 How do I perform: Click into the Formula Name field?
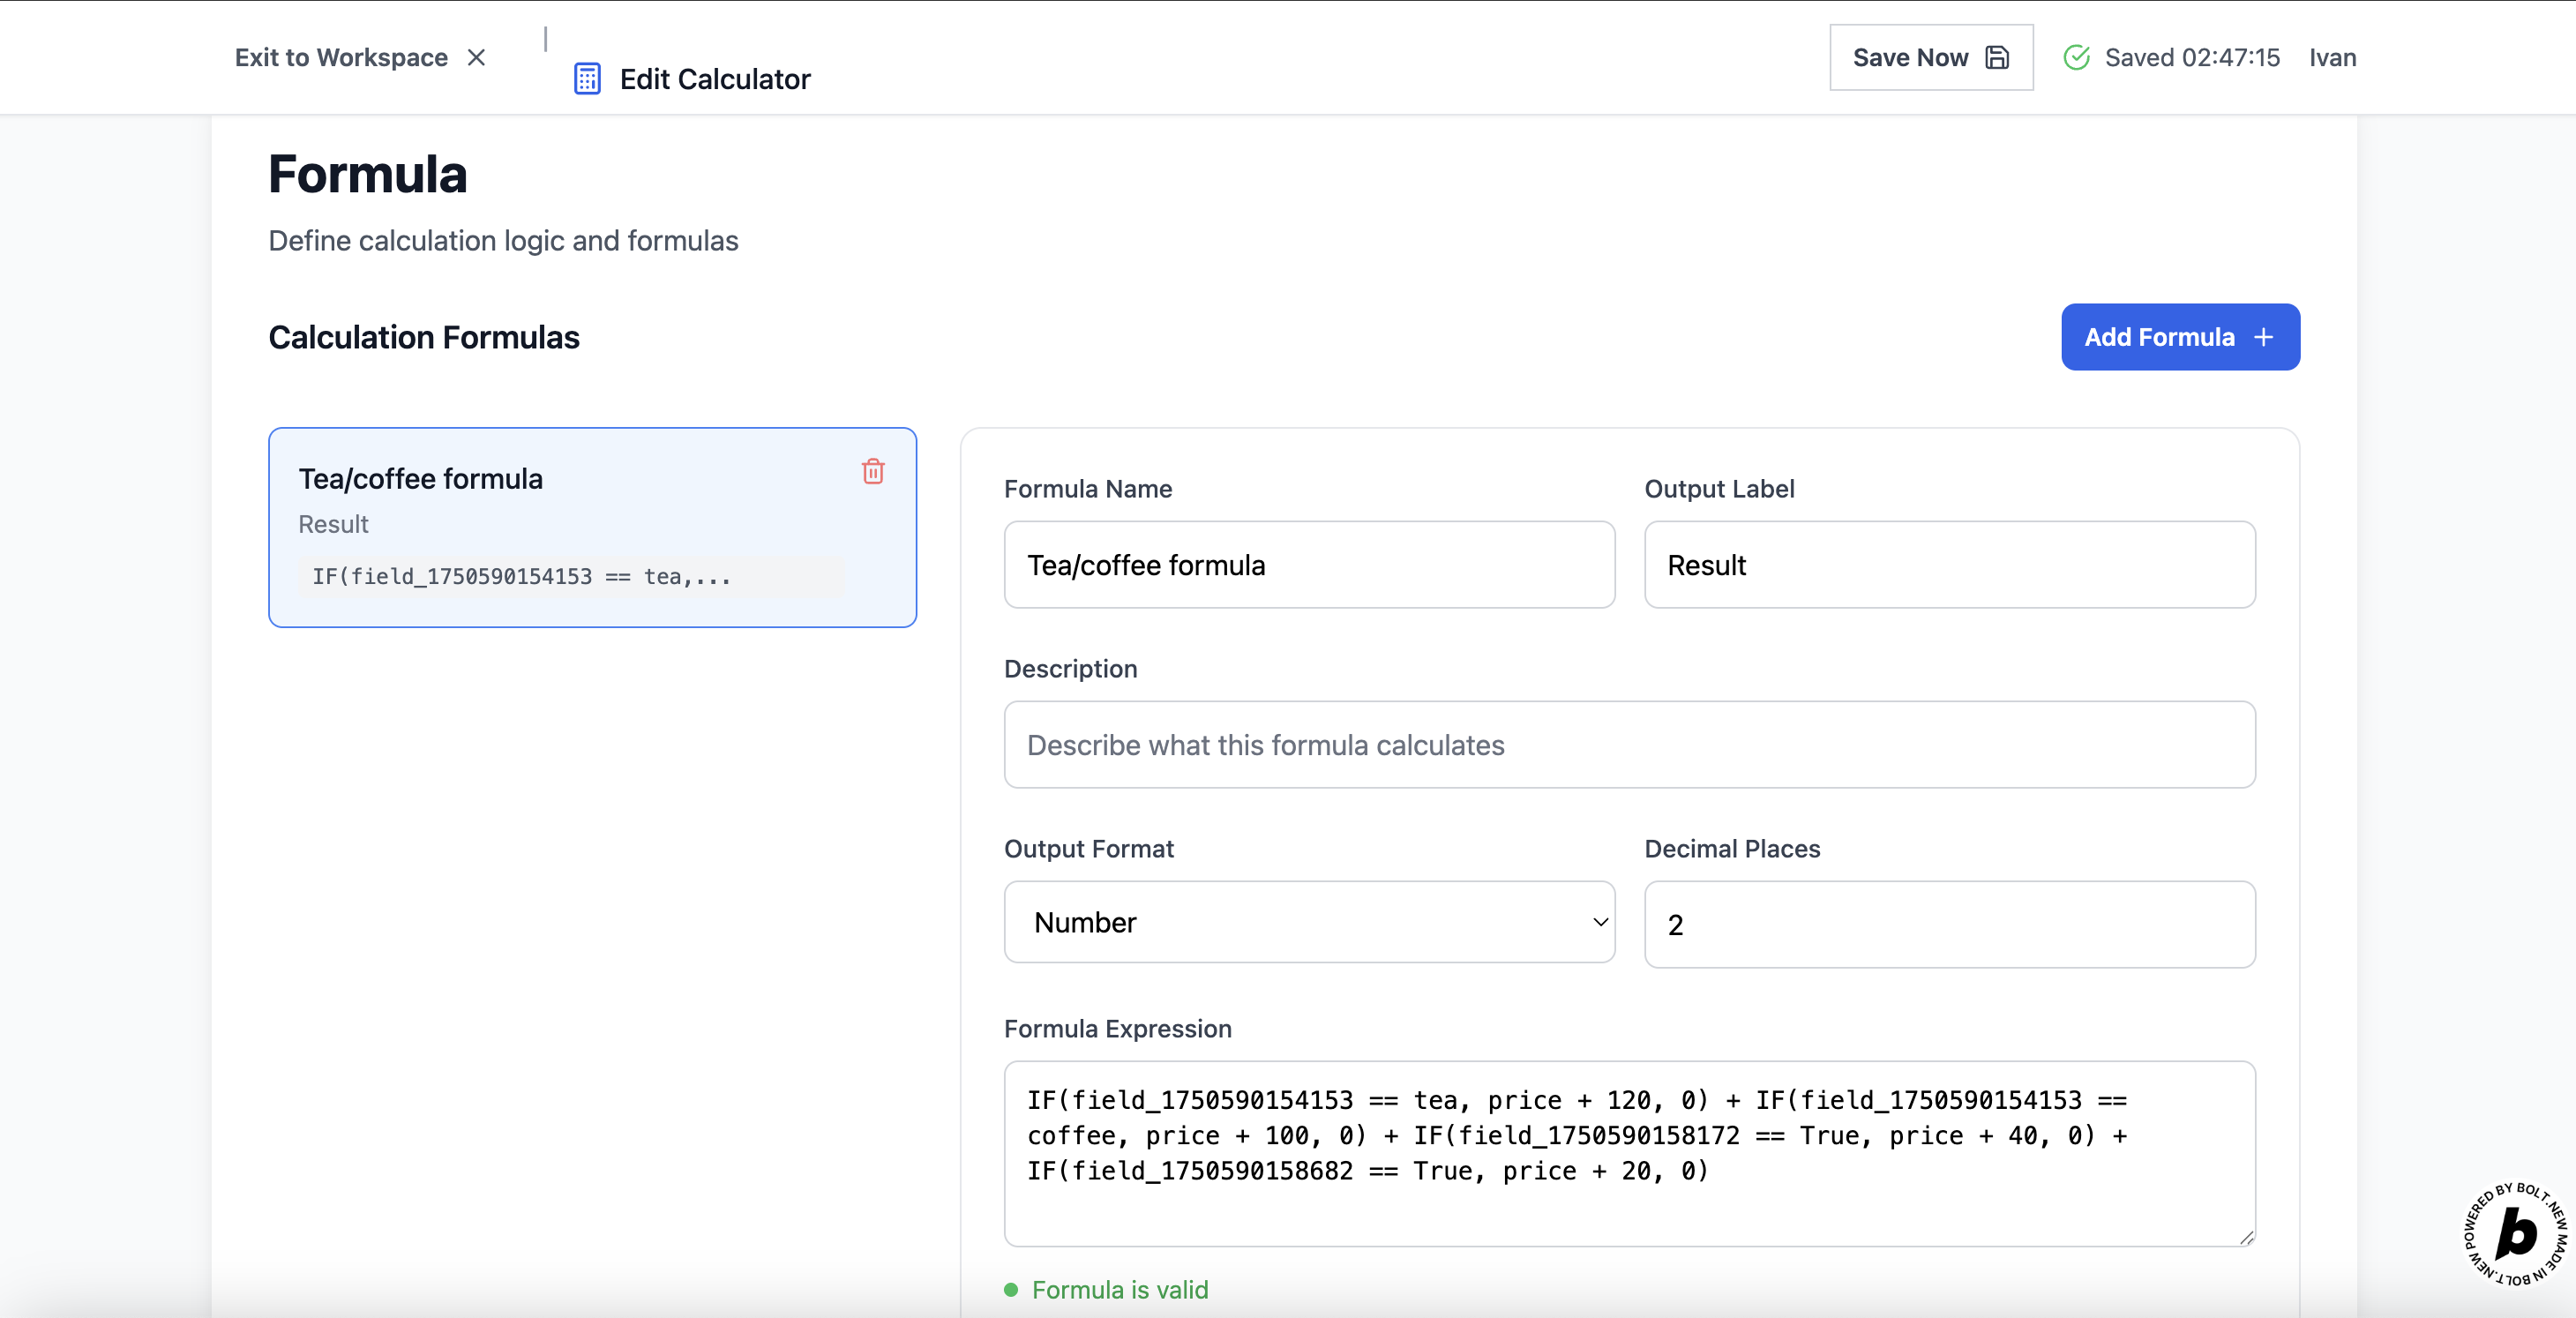(1308, 565)
